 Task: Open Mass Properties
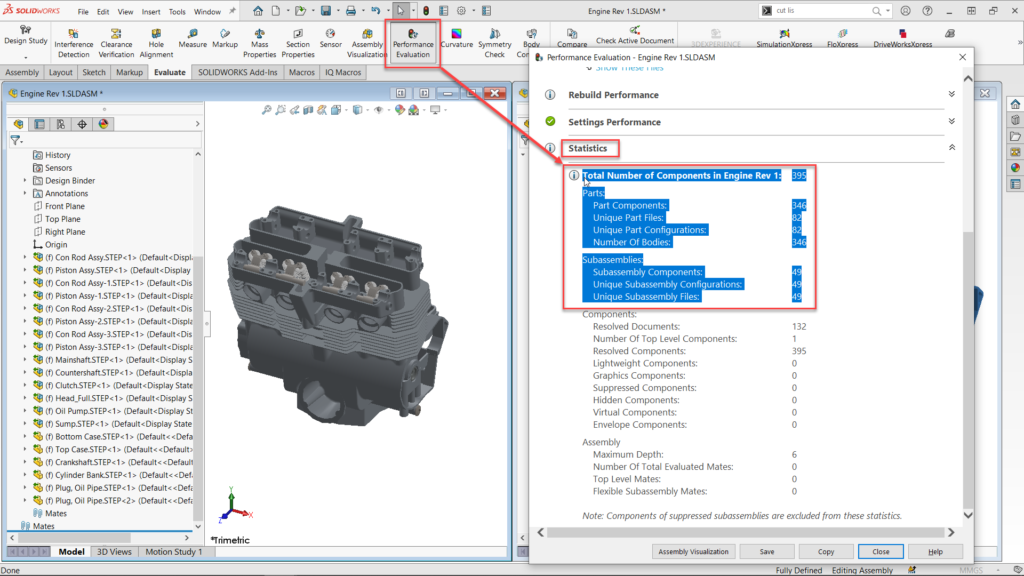click(x=259, y=43)
